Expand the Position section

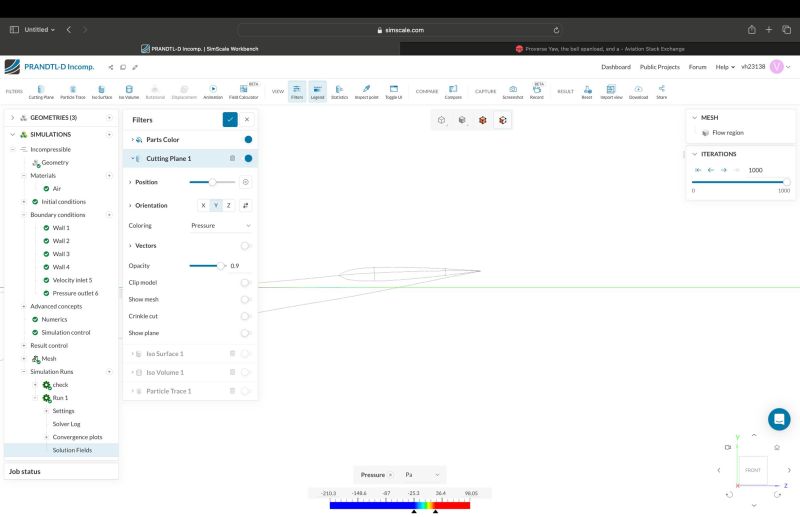pyautogui.click(x=130, y=182)
